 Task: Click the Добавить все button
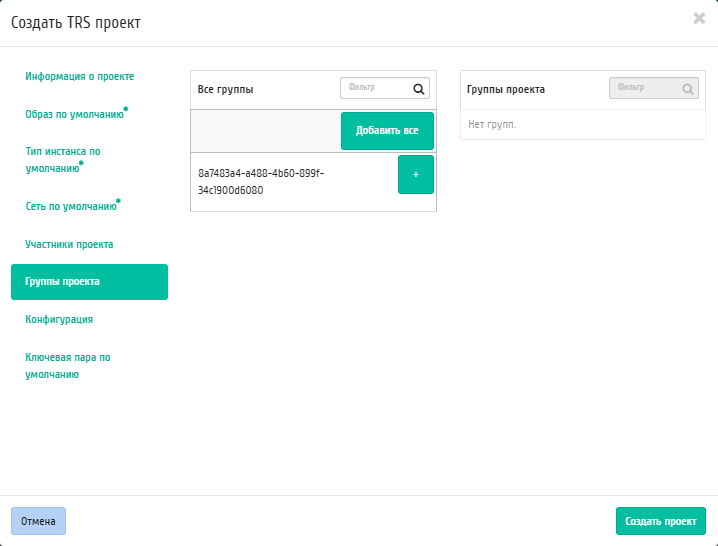387,131
